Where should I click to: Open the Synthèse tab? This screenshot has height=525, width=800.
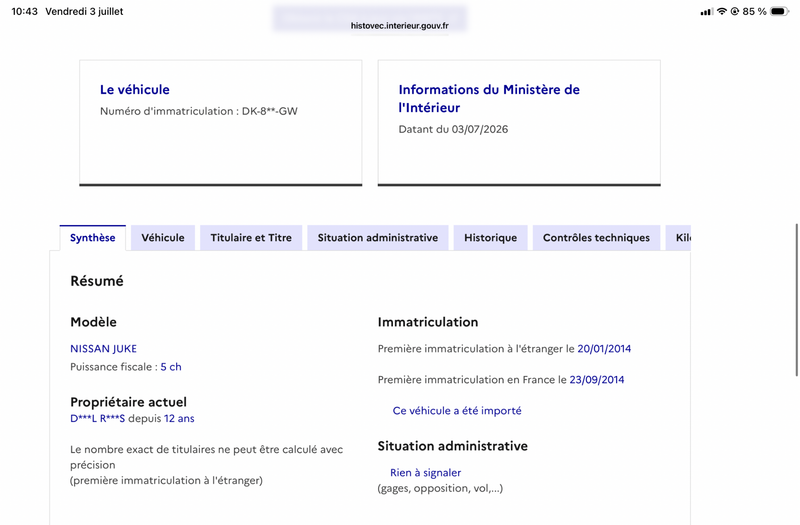[92, 238]
